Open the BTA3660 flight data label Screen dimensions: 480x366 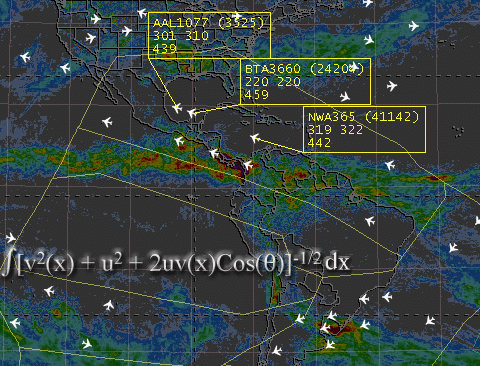305,81
